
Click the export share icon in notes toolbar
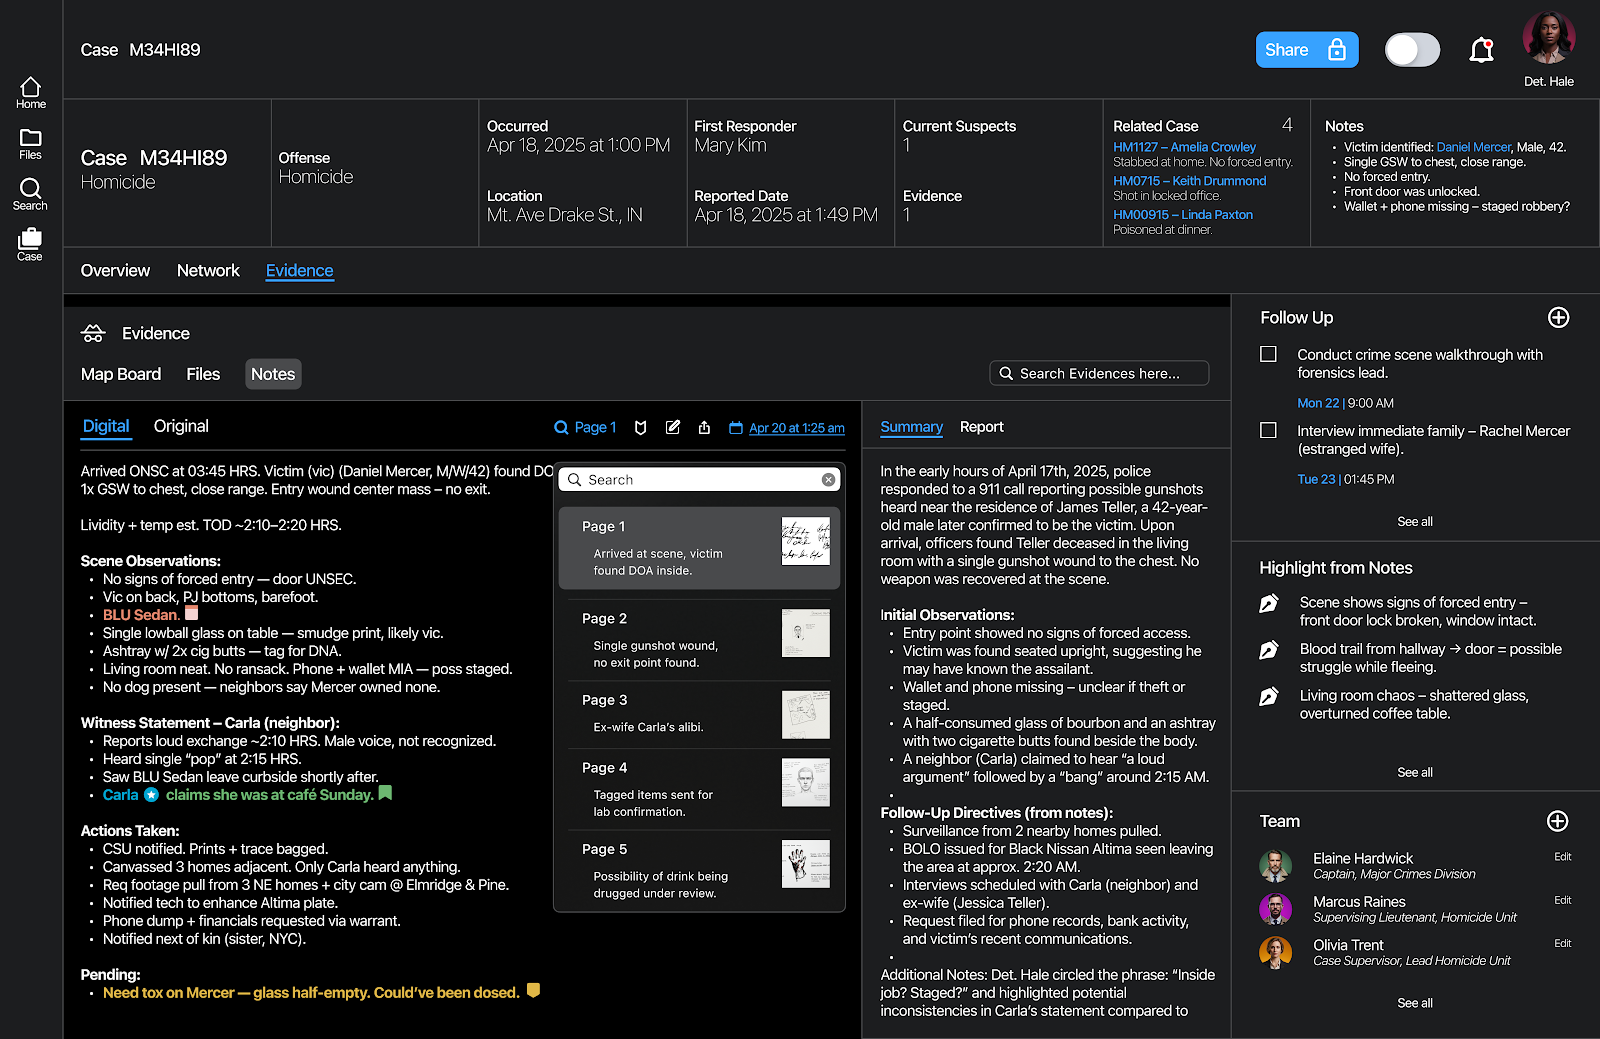click(704, 427)
